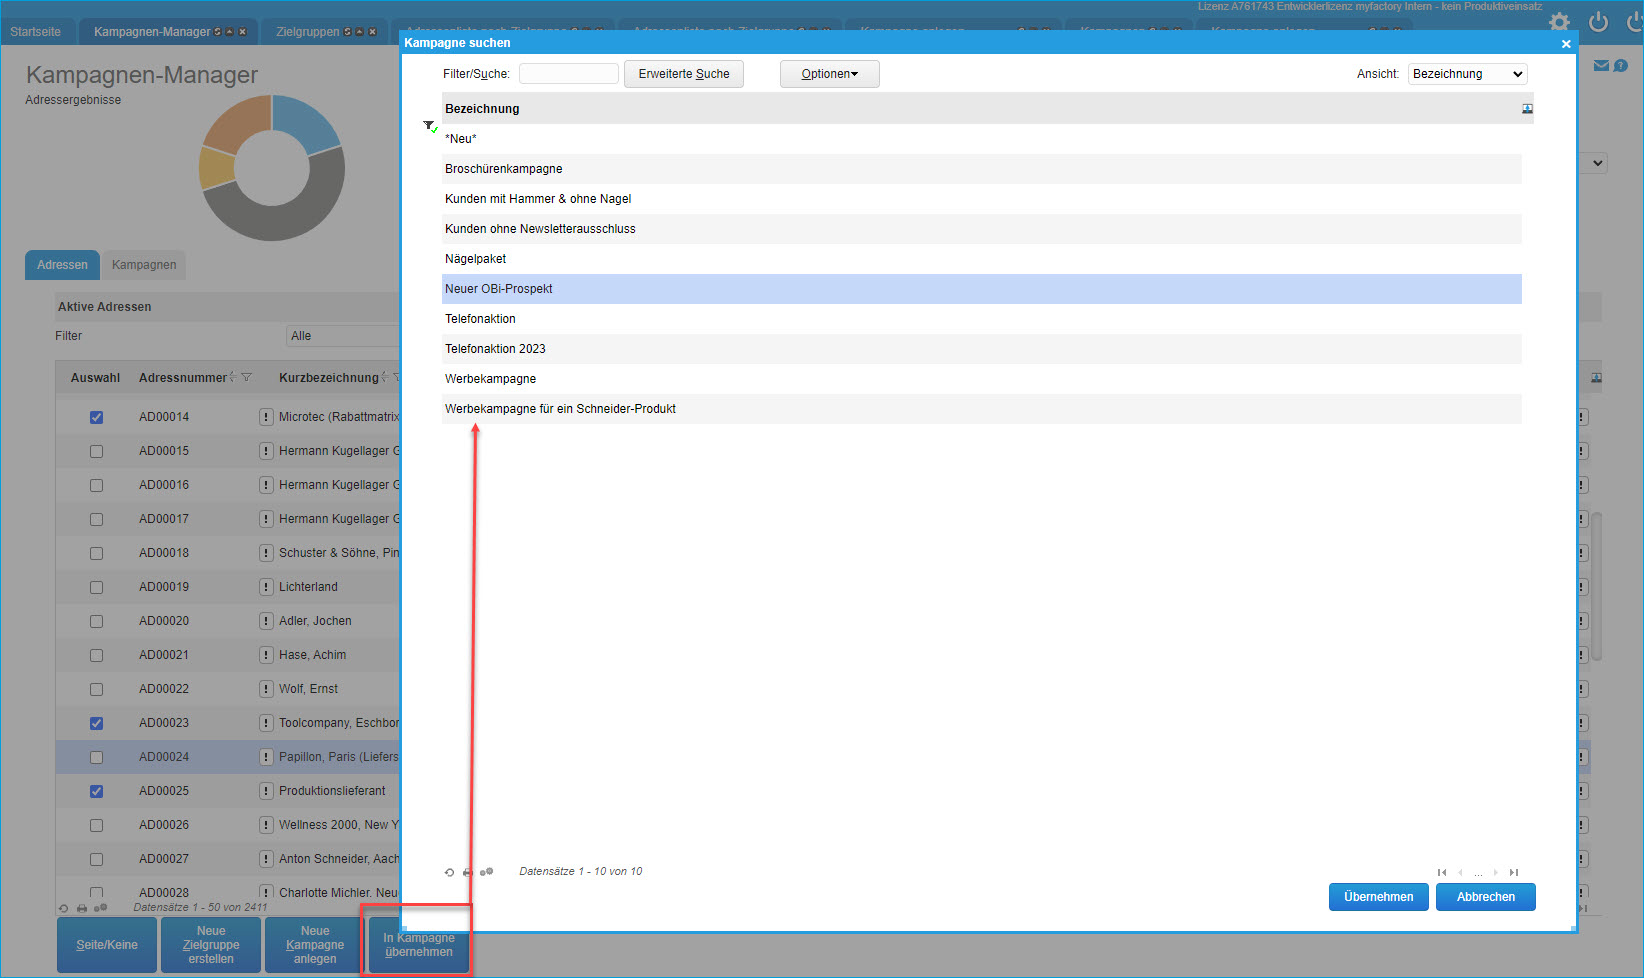The height and width of the screenshot is (978, 1644).
Task: Print the campaign search results
Action: pyautogui.click(x=468, y=872)
